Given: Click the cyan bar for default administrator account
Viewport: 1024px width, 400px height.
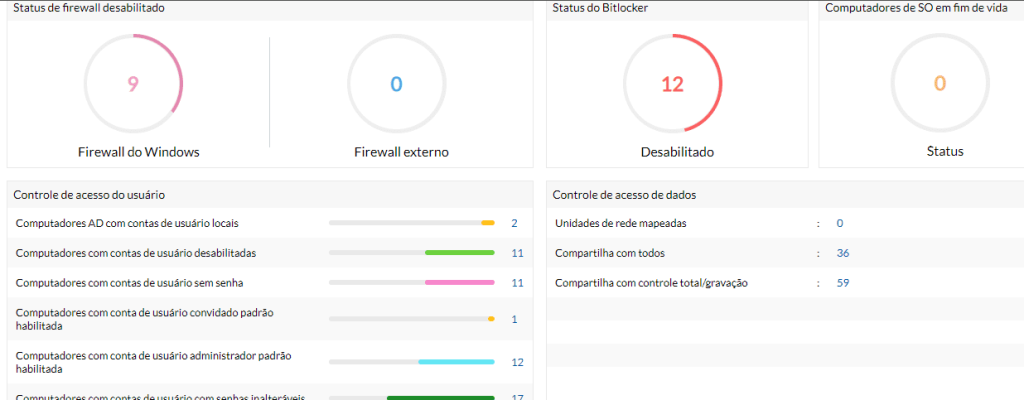Looking at the screenshot, I should coord(456,362).
